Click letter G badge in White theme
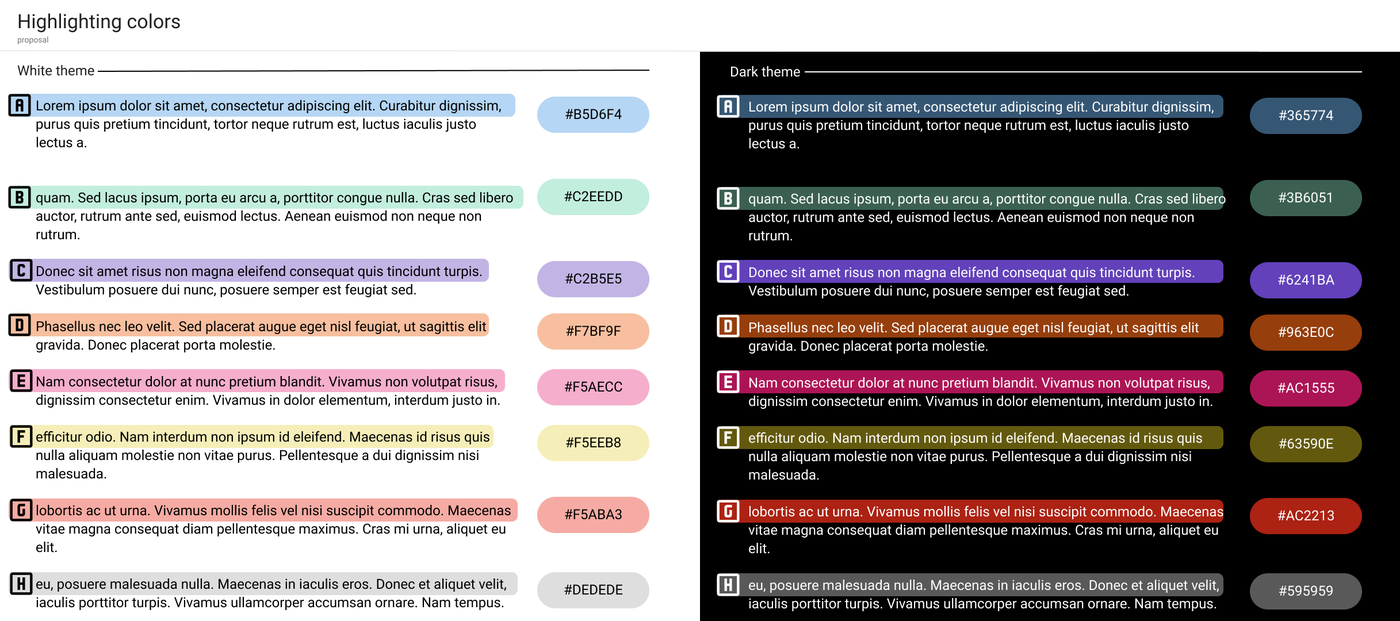 pyautogui.click(x=20, y=510)
